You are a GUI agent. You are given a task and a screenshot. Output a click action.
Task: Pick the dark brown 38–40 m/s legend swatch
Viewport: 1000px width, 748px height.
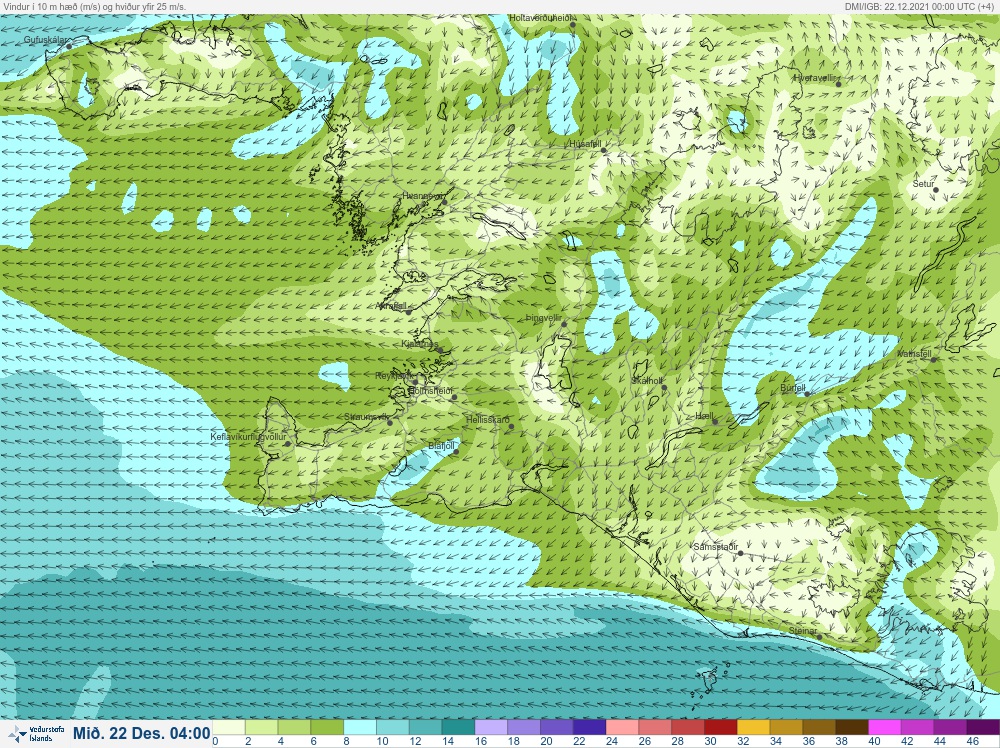tap(853, 728)
